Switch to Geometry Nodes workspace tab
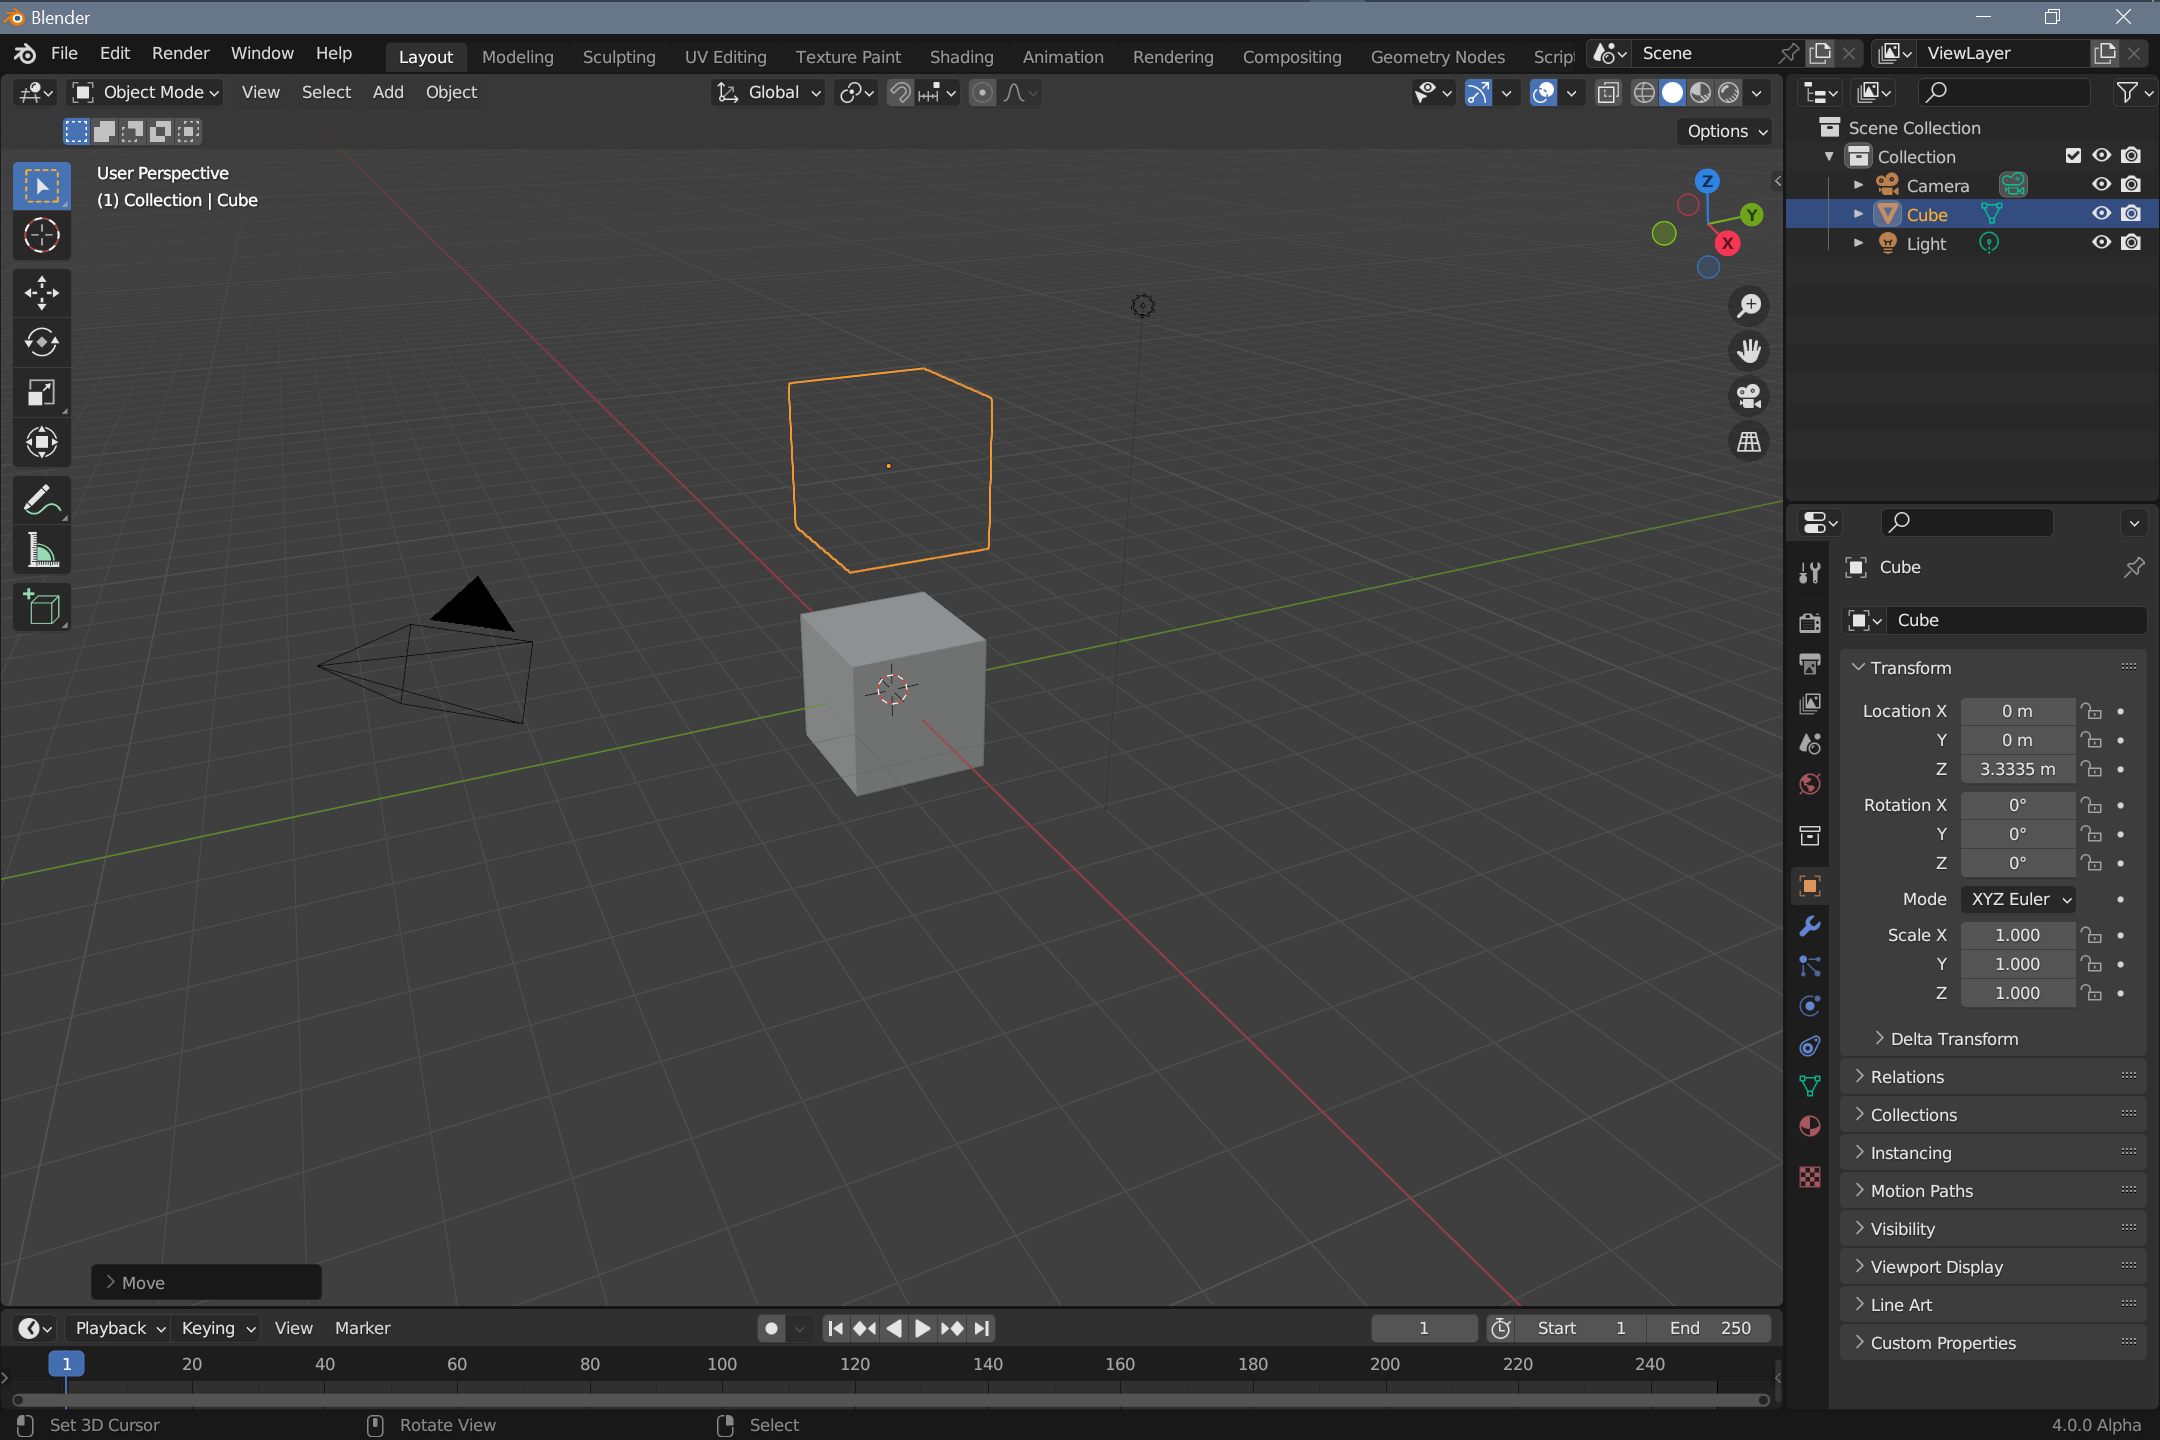This screenshot has width=2160, height=1440. (x=1437, y=57)
